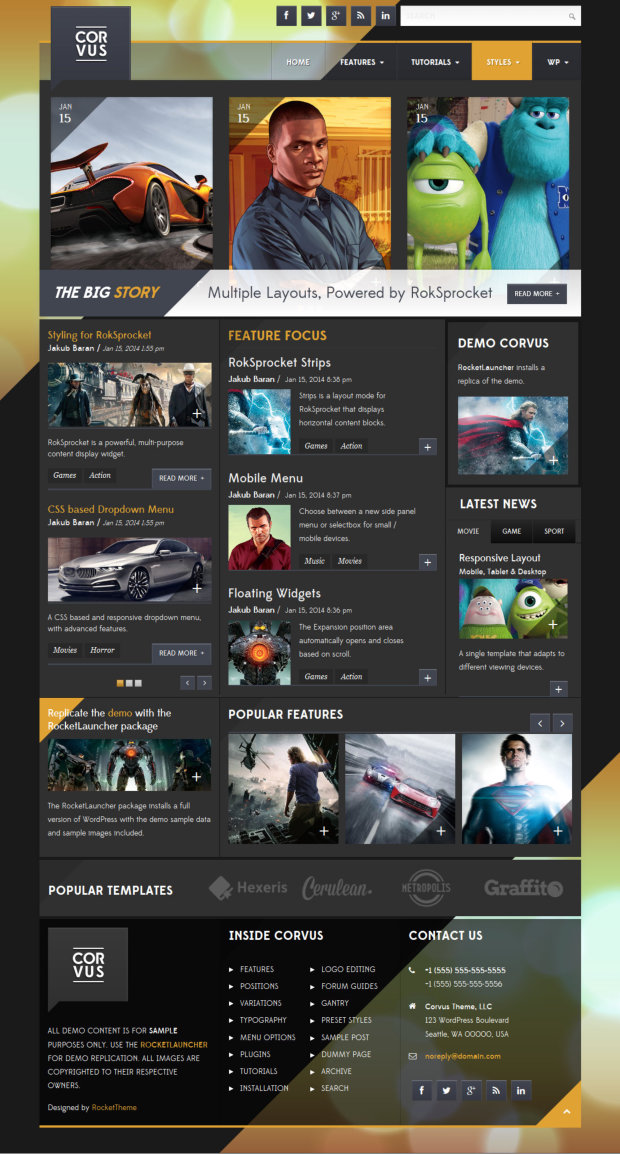Go to previous slide in Popular Features
Screen dimensions: 620x1154
540,723
